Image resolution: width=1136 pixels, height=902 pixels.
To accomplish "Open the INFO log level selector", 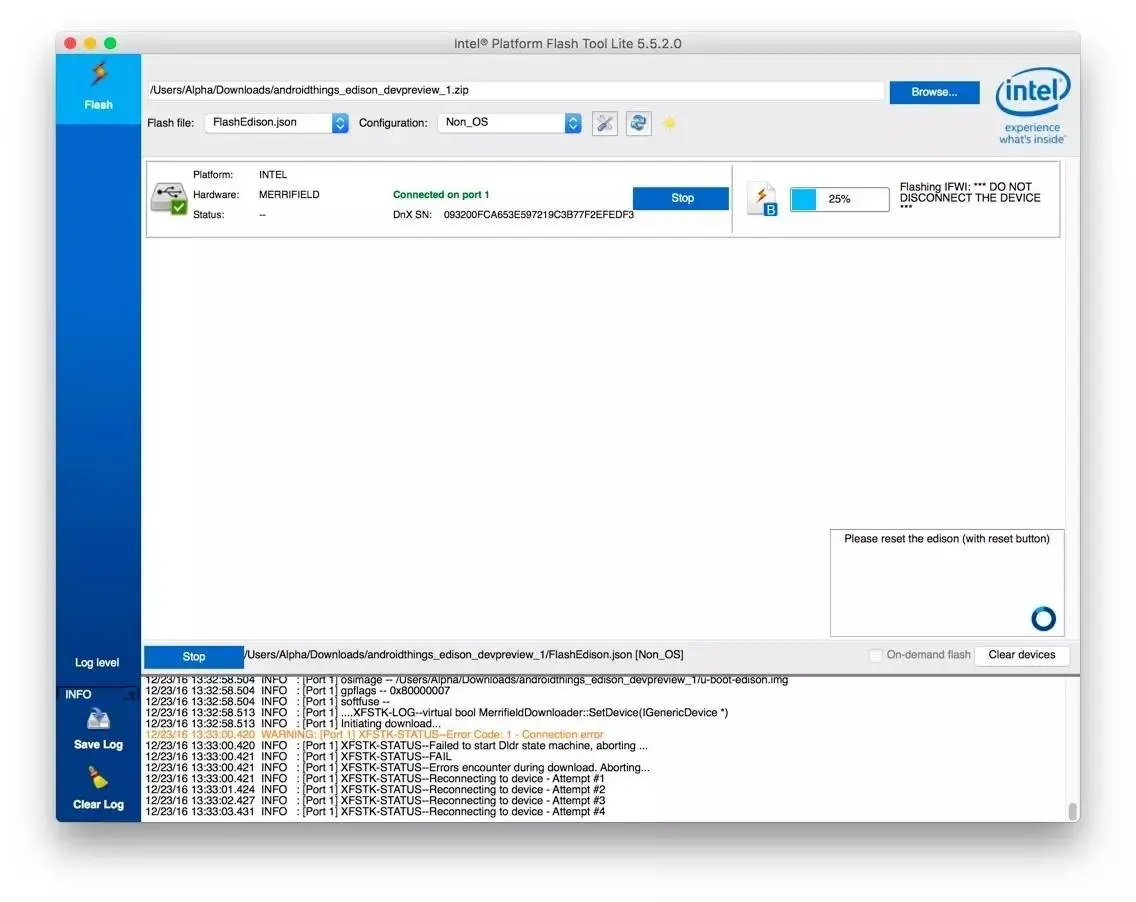I will tap(98, 694).
